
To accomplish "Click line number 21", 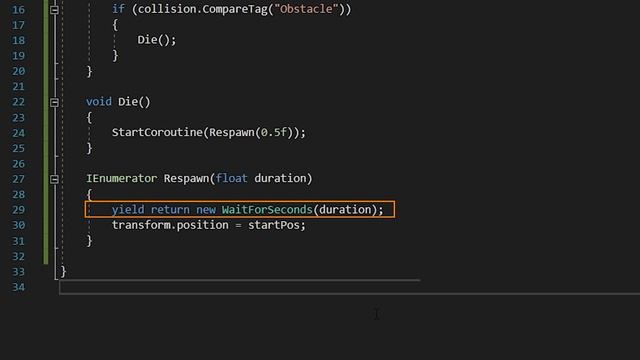I will 18,87.
